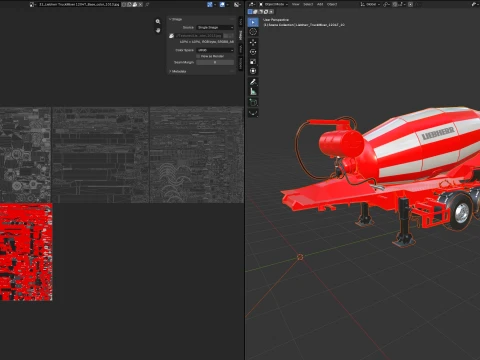This screenshot has width=480, height=360.
Task: Switch to the Tool sidebar tab
Action: [241, 22]
